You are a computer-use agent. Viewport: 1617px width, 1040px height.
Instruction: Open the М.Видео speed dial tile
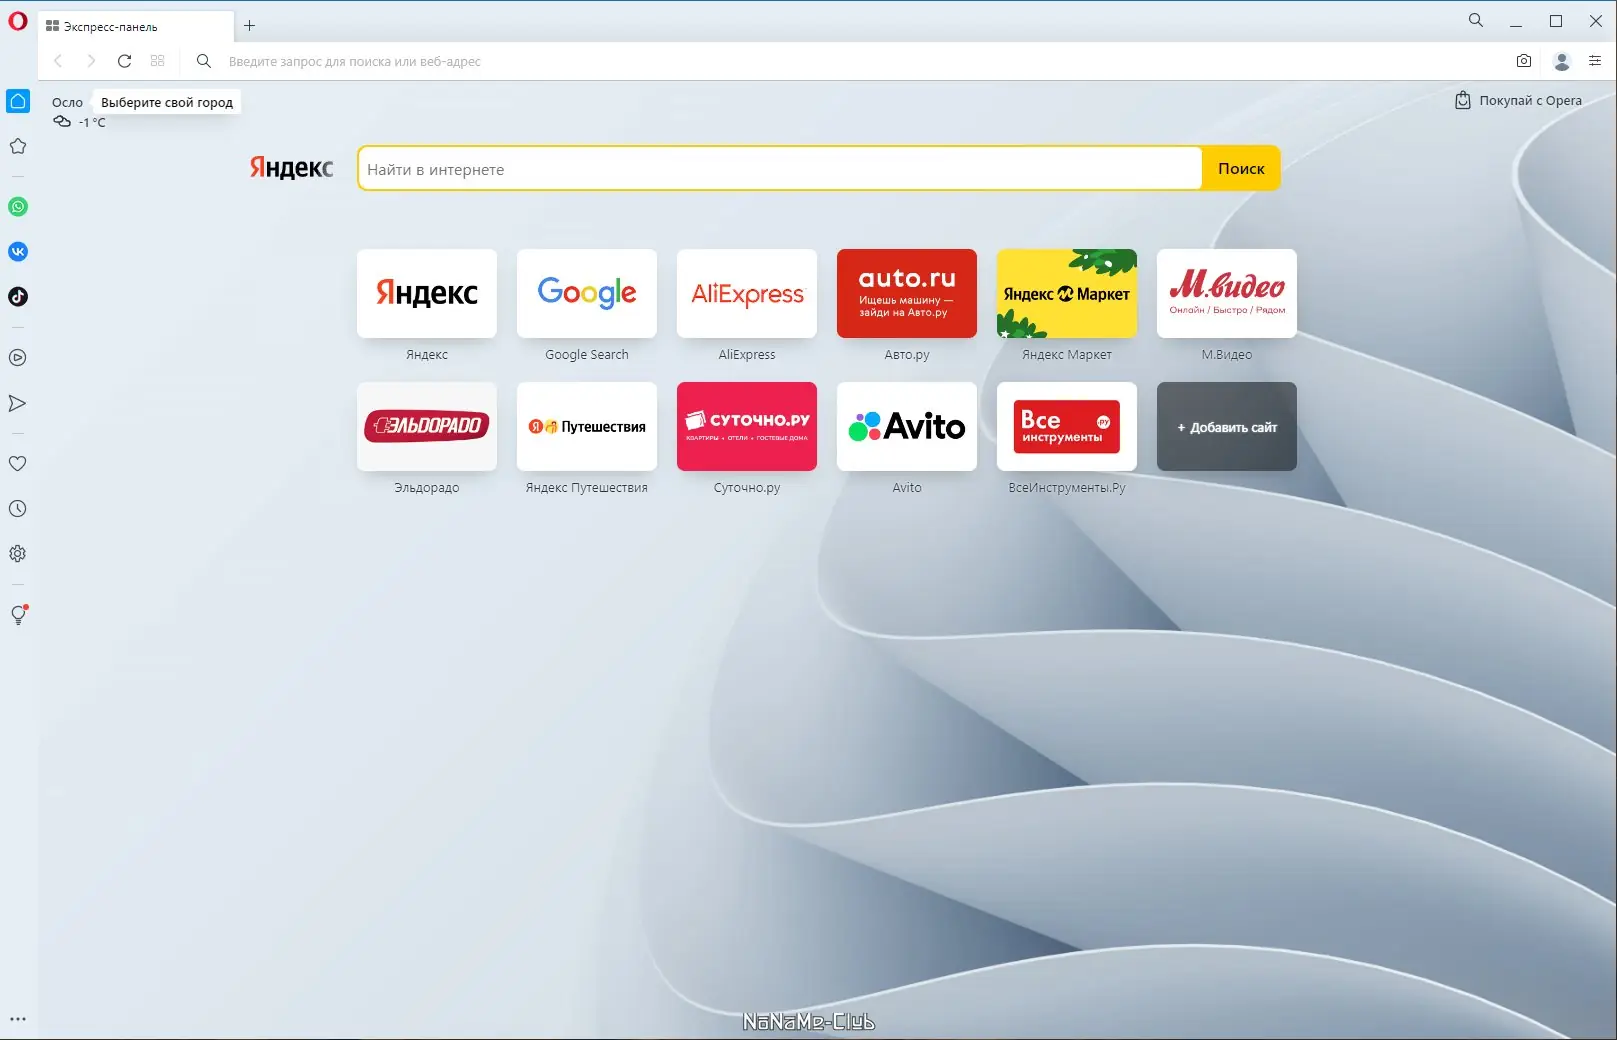coord(1227,293)
